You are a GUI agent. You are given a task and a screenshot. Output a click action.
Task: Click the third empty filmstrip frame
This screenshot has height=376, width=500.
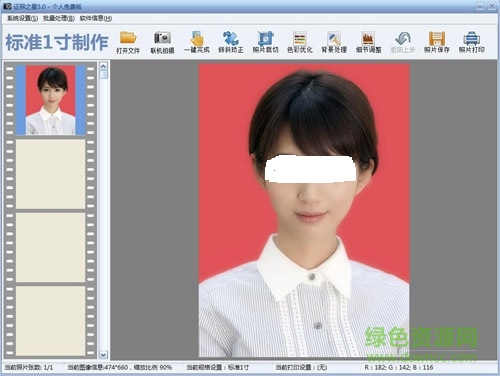coord(50,248)
